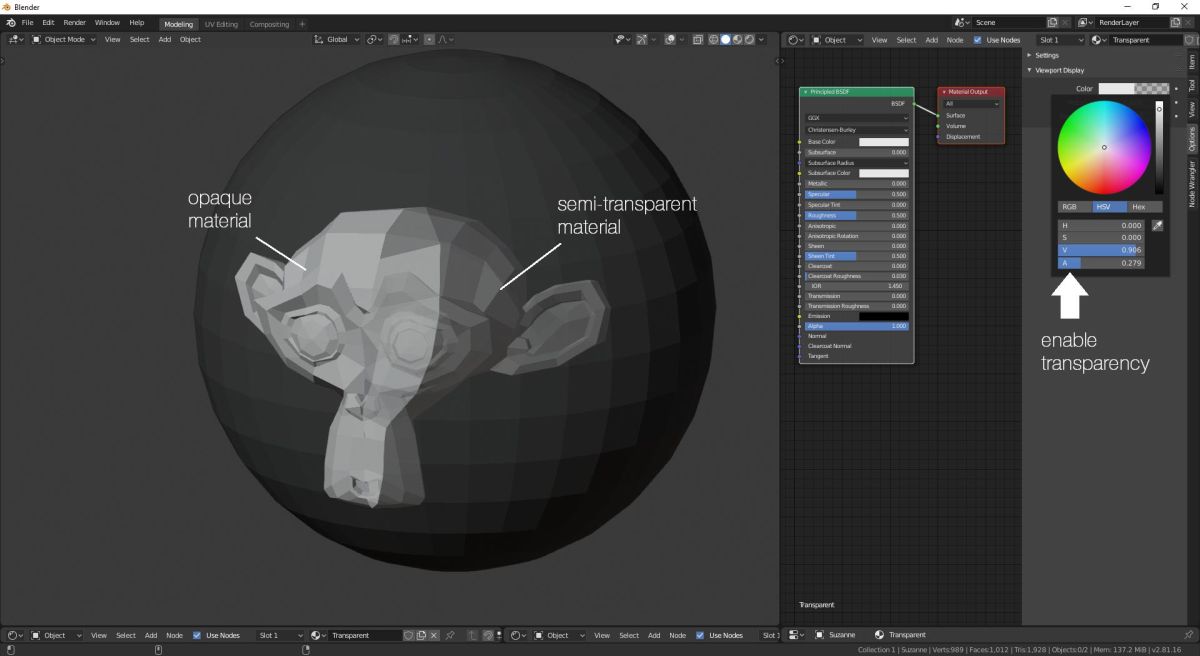Open node editor type dropdown at top
Screen dimensions: 1200x656
tap(795, 40)
